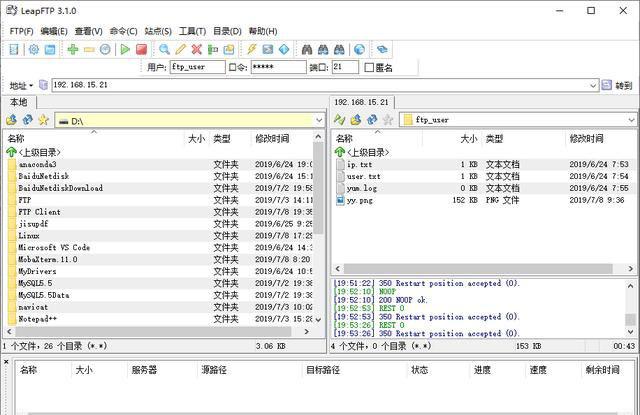This screenshot has width=640, height=415.
Task: Click the second binoculars search icon
Action: coord(323,49)
